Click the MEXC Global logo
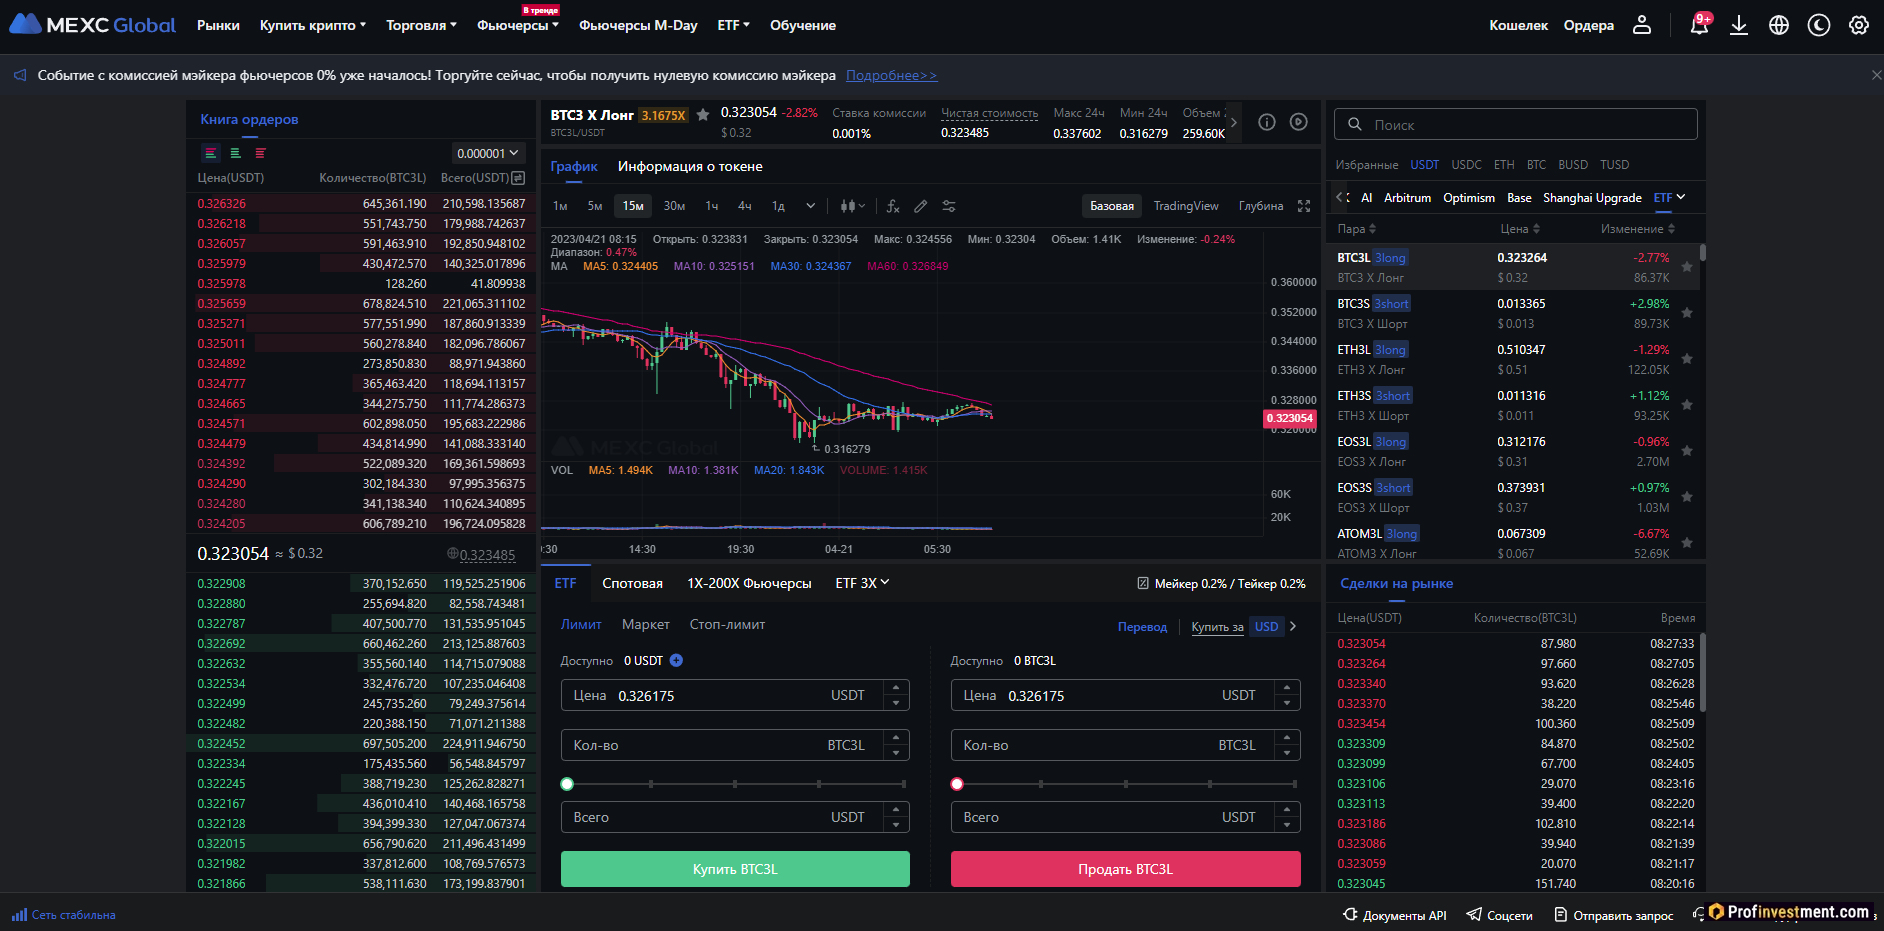The width and height of the screenshot is (1884, 931). pos(92,25)
